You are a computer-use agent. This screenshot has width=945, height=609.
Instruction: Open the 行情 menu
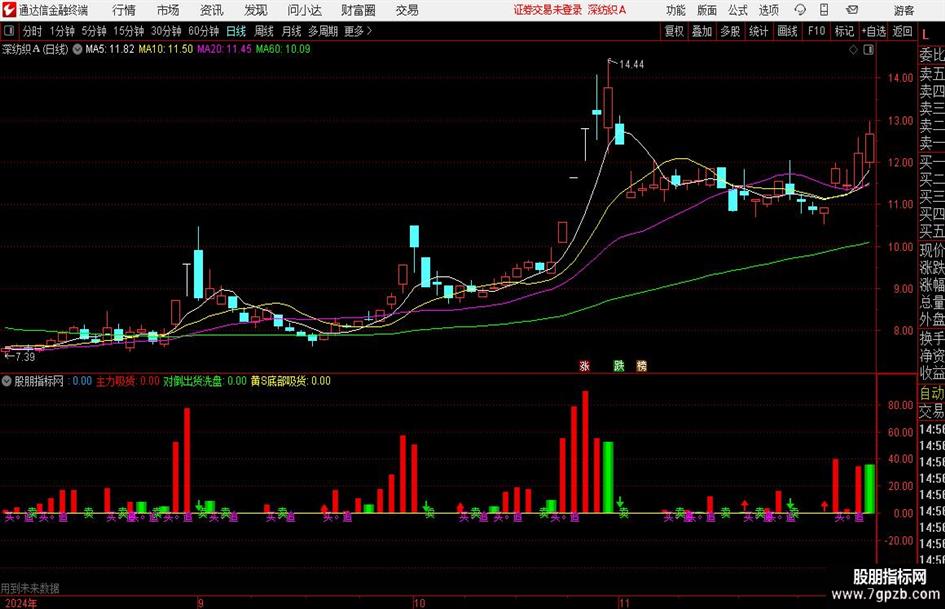[124, 10]
